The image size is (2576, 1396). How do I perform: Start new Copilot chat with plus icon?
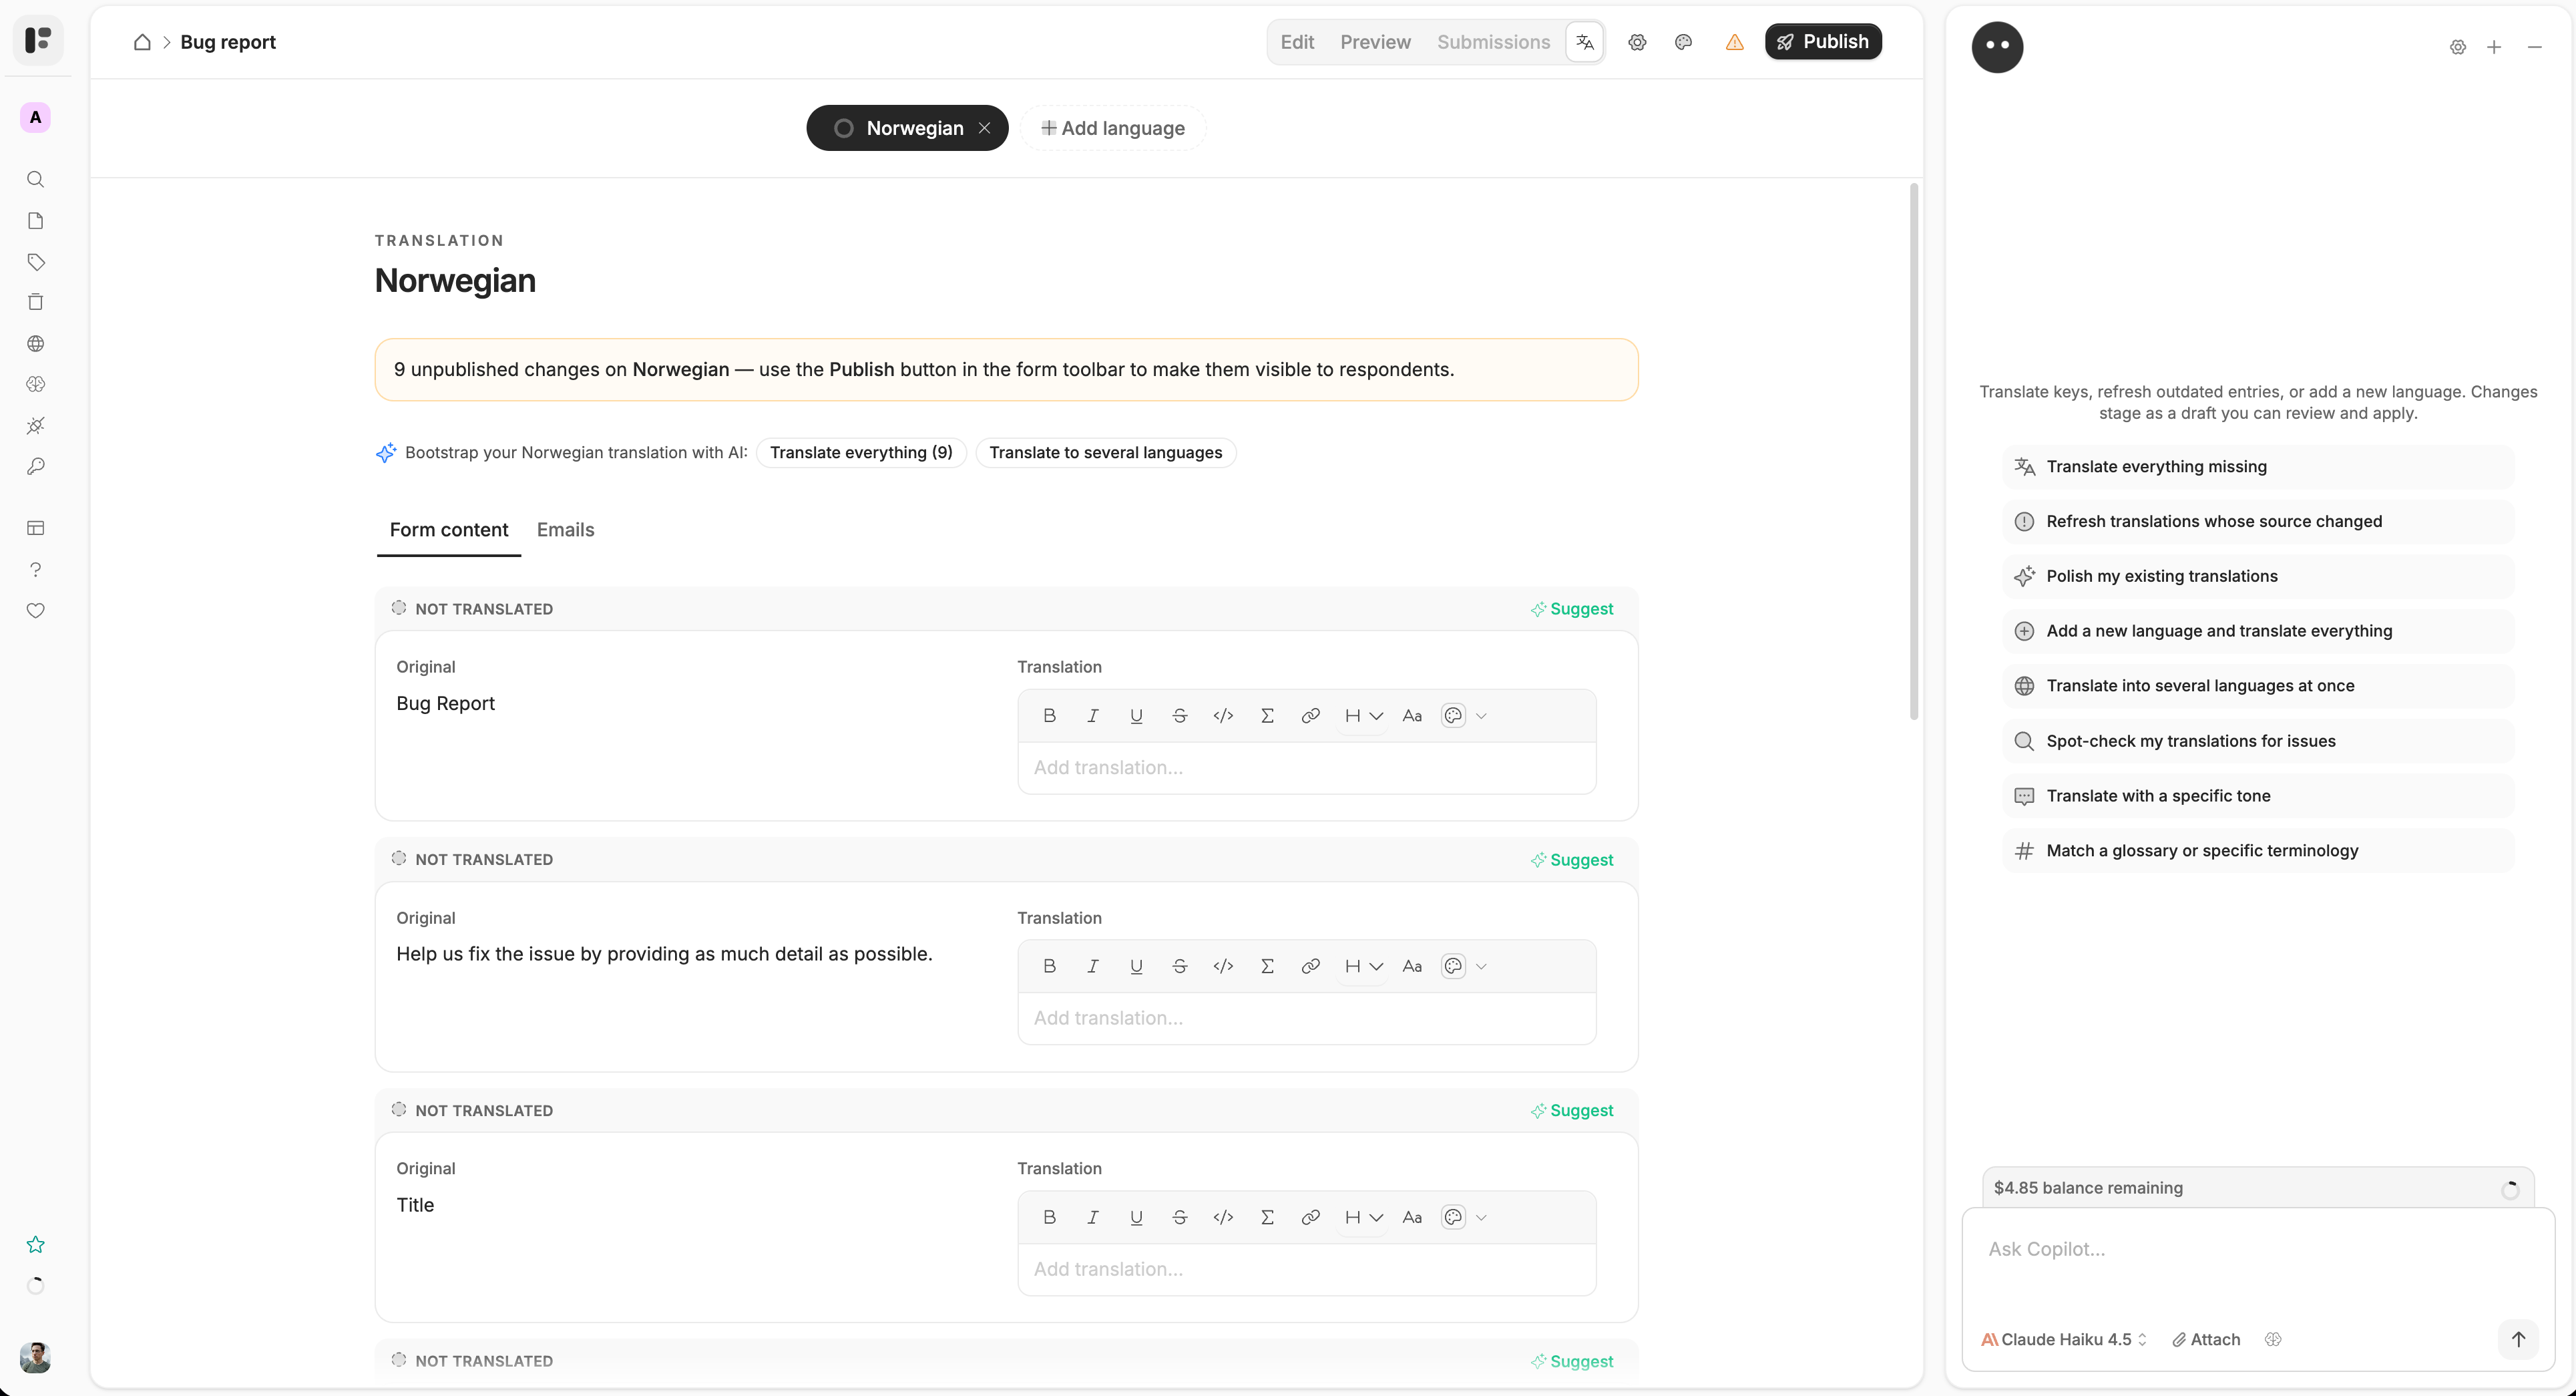(2494, 47)
